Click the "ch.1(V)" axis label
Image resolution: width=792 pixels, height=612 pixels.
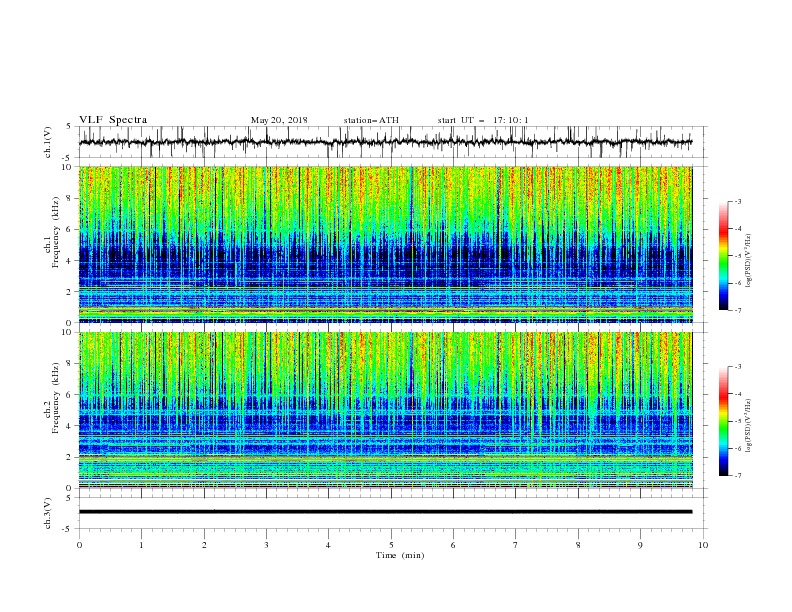tap(48, 142)
